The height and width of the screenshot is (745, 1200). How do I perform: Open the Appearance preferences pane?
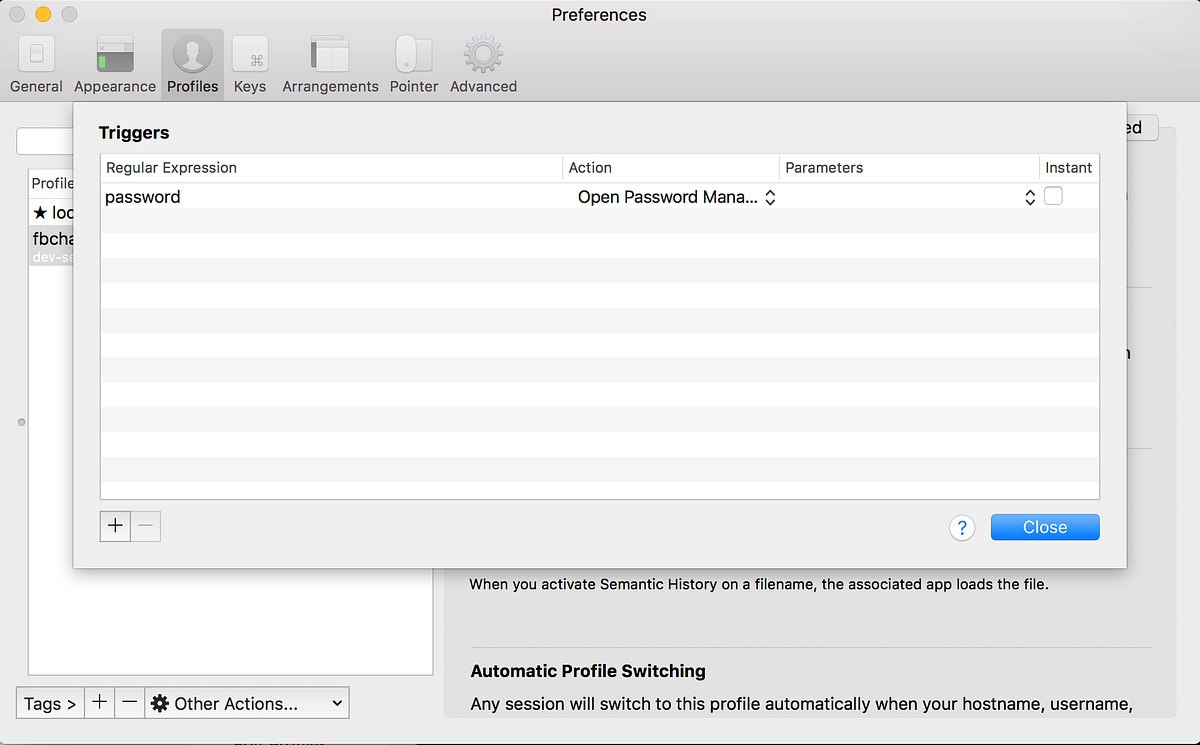pos(115,65)
